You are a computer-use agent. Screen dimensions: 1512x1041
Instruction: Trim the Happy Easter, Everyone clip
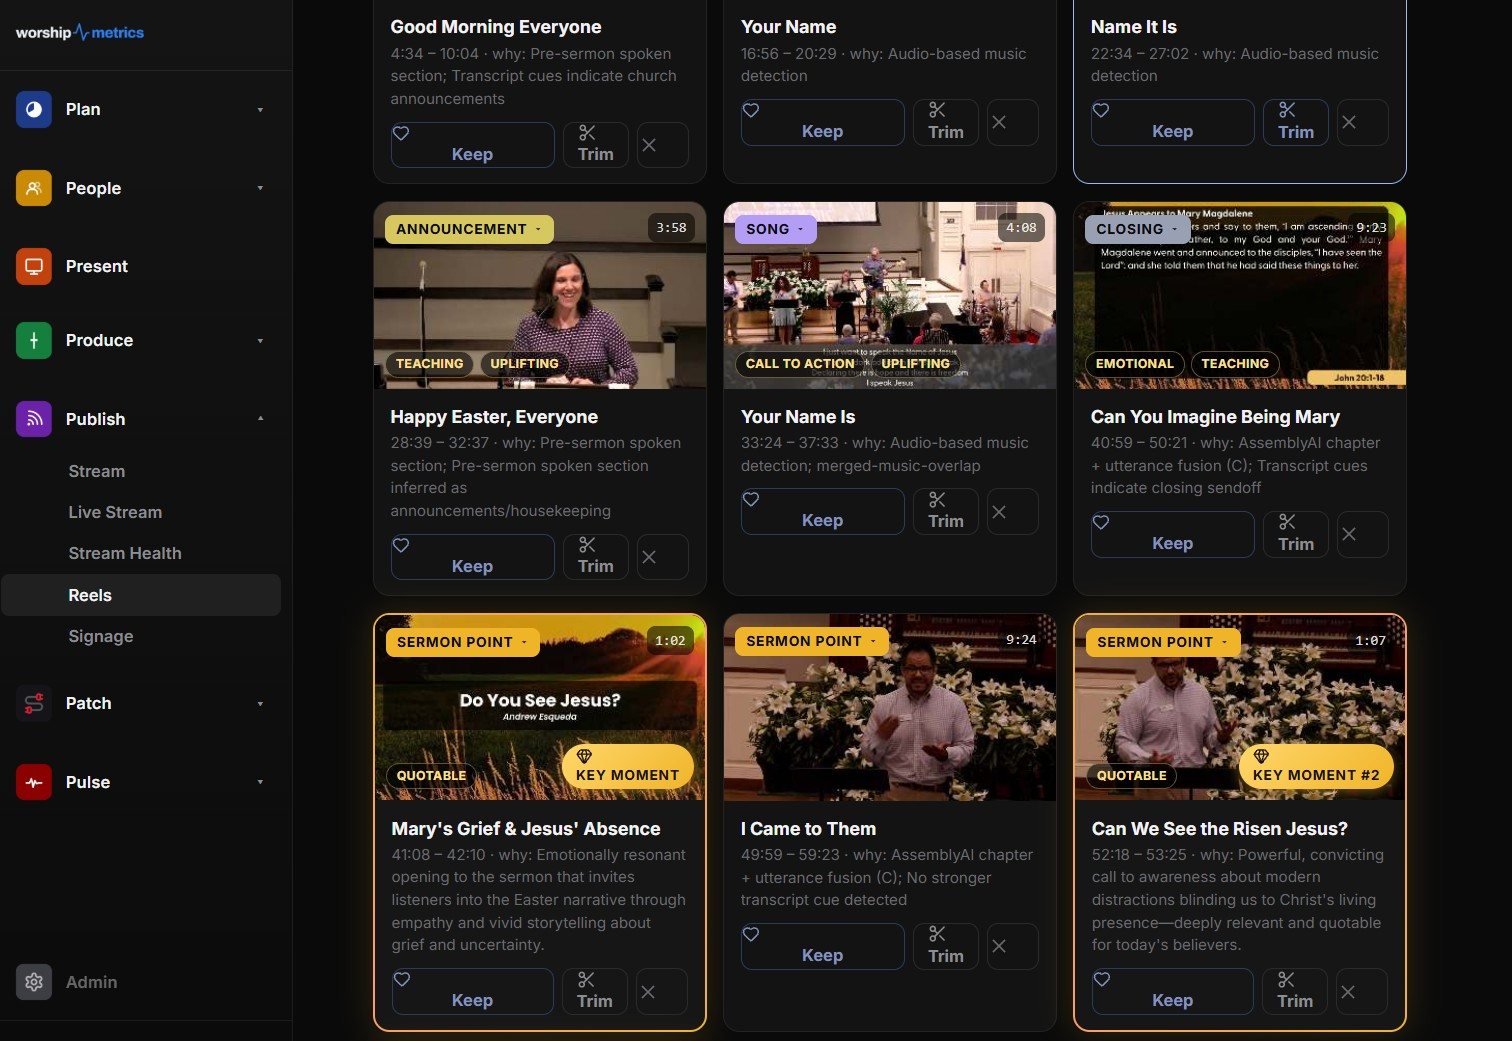(x=596, y=557)
